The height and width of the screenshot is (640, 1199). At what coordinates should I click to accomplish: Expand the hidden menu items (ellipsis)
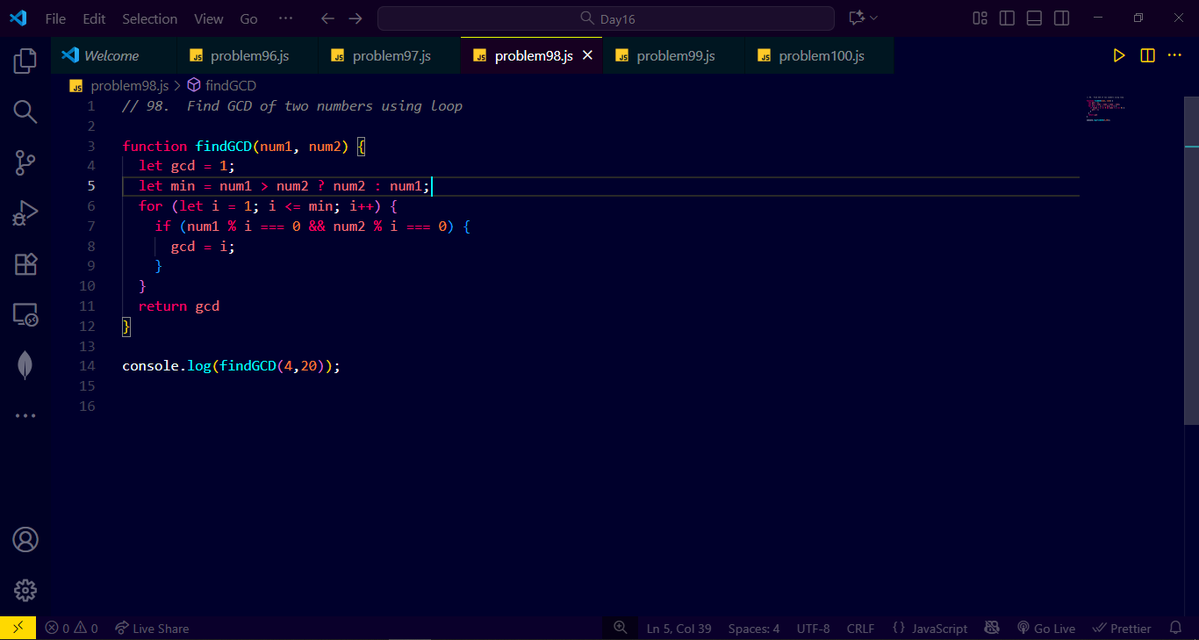click(x=285, y=18)
